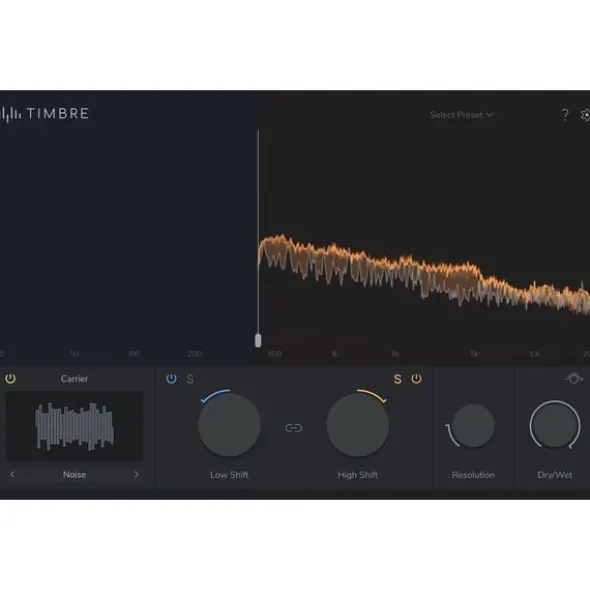Open the Select Preset dropdown

pyautogui.click(x=461, y=115)
